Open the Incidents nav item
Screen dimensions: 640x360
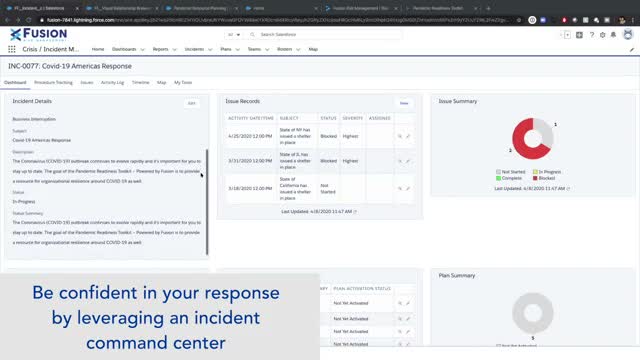click(194, 49)
